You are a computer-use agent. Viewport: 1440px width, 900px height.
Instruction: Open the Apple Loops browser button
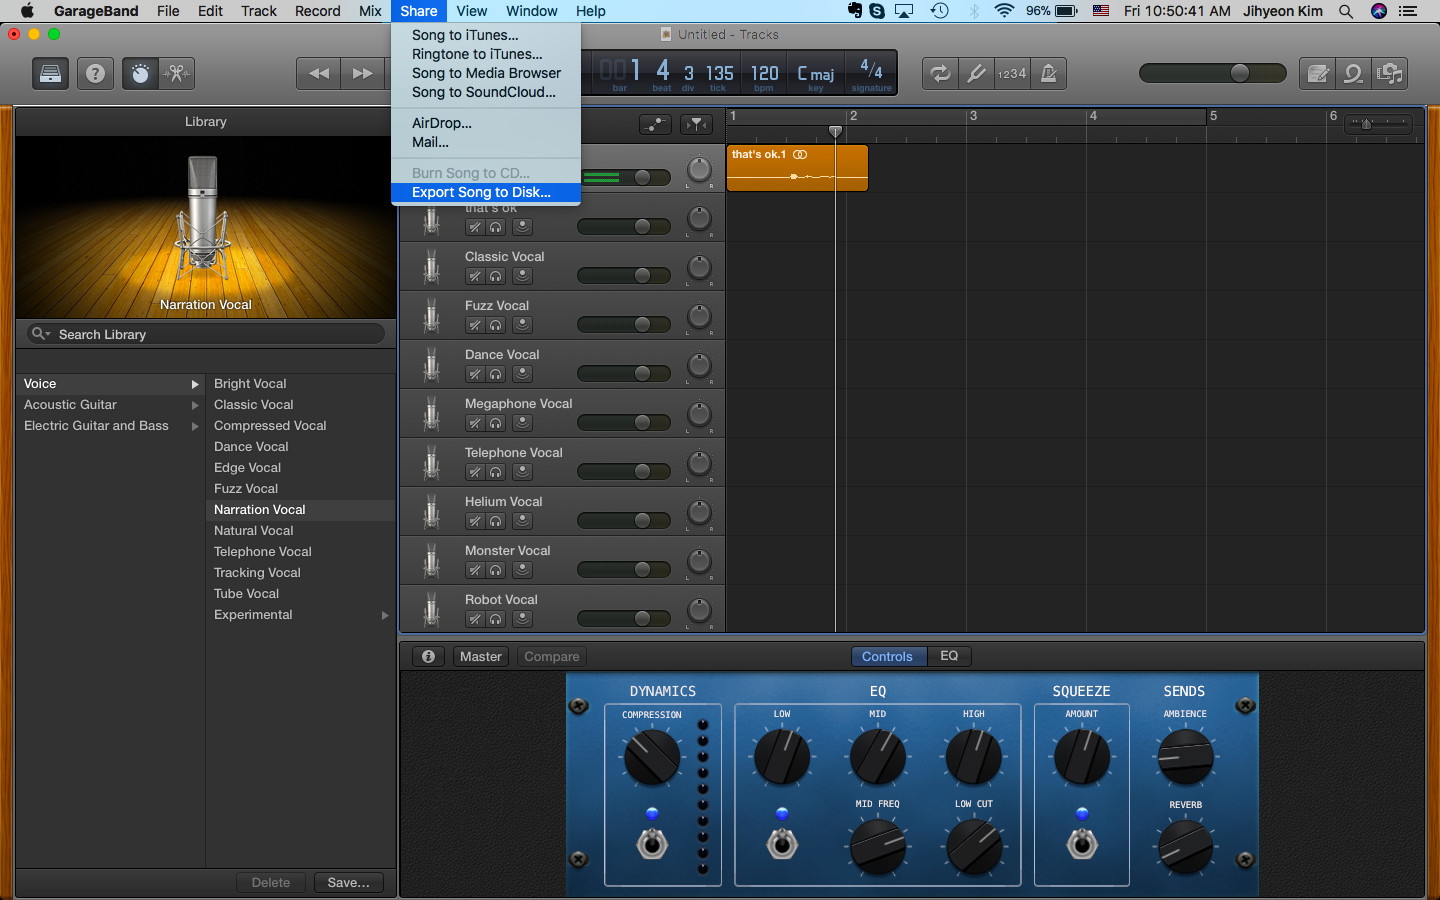pos(1354,74)
